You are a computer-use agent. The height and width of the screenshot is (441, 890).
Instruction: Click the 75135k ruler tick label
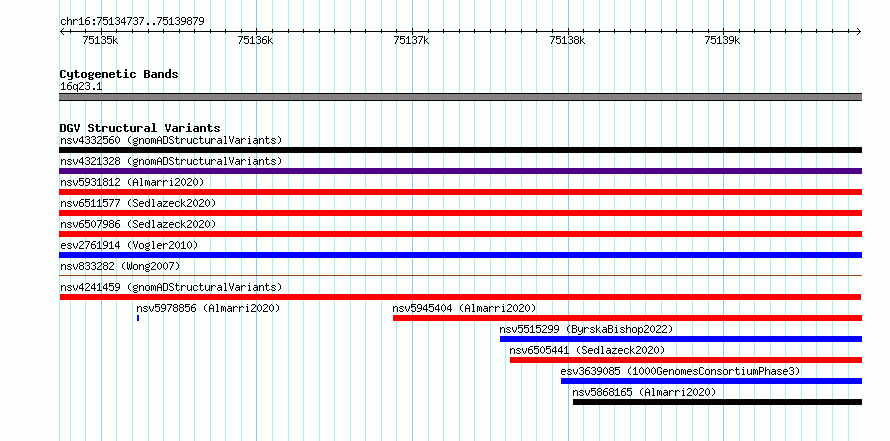(100, 40)
